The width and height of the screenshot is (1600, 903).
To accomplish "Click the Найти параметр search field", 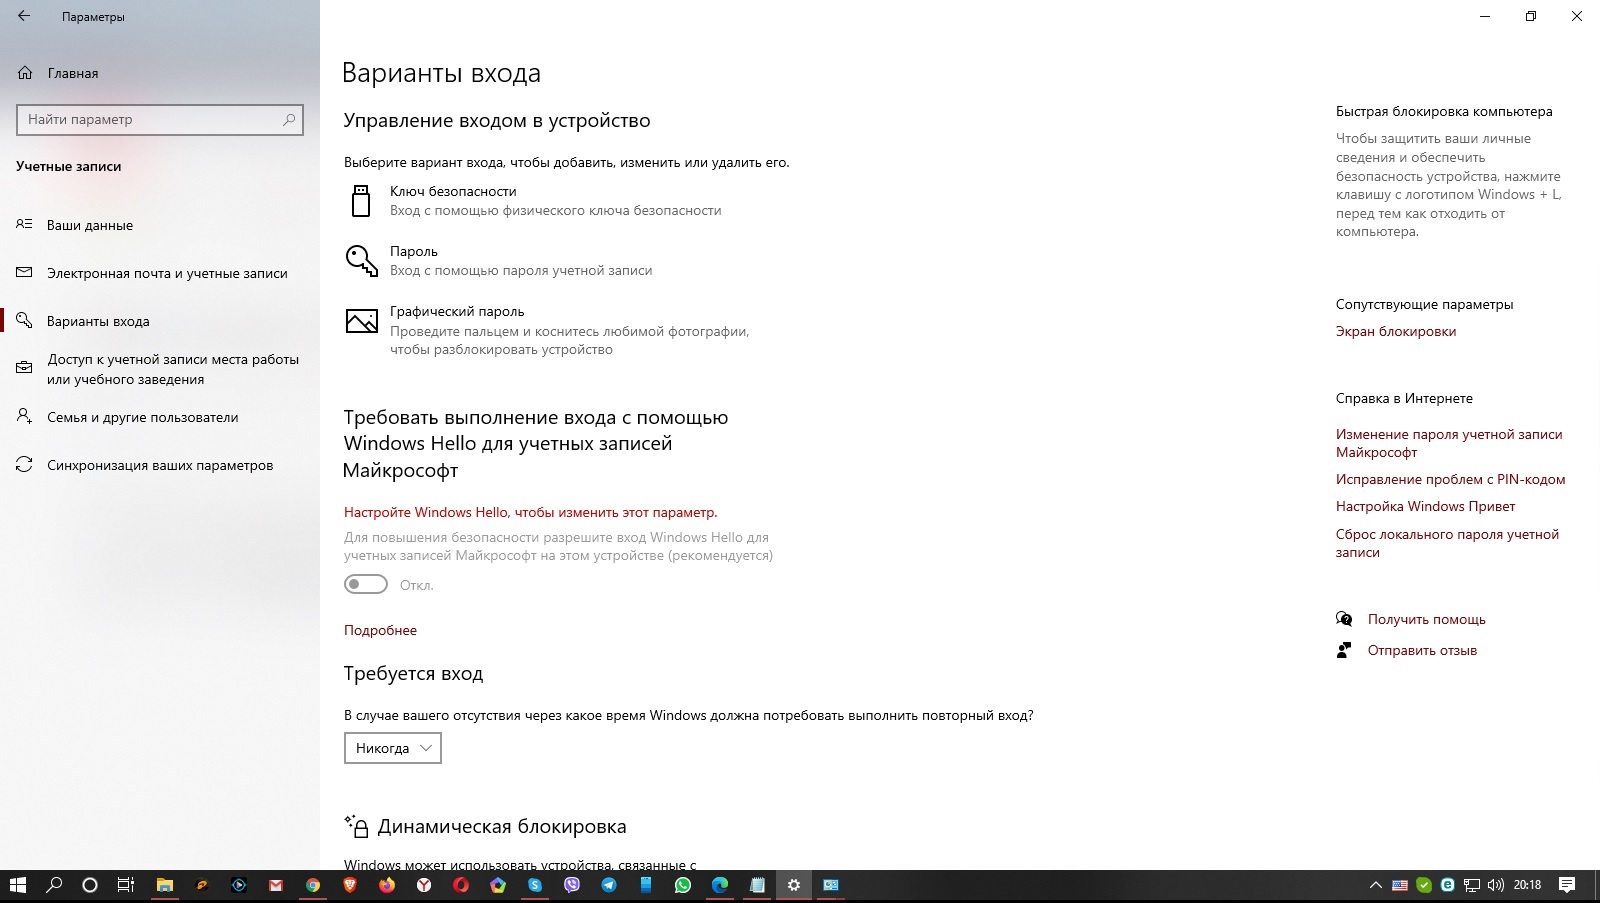I will 160,119.
